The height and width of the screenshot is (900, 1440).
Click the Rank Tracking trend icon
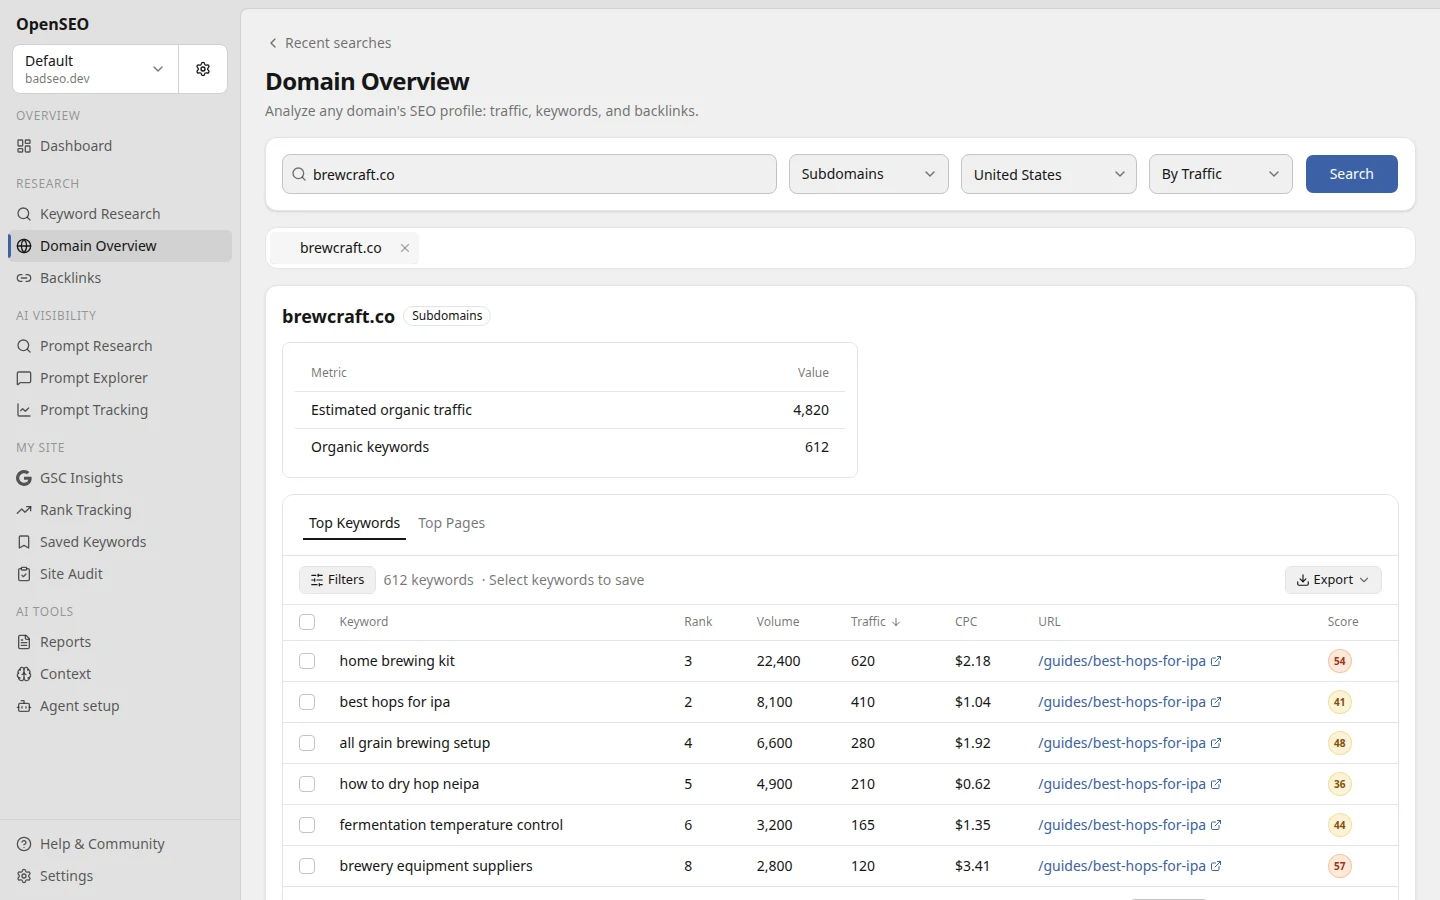(24, 510)
